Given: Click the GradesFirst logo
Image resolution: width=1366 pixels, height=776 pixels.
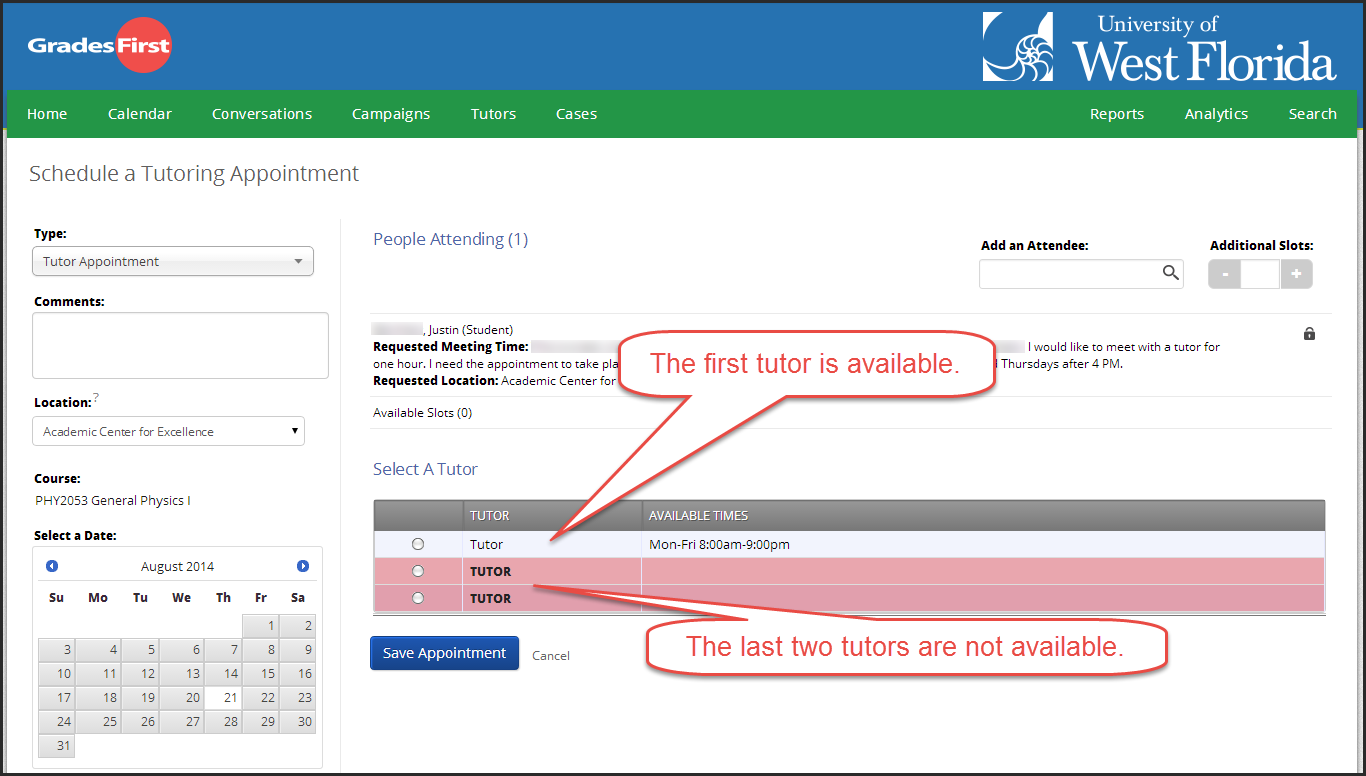Looking at the screenshot, I should point(99,45).
